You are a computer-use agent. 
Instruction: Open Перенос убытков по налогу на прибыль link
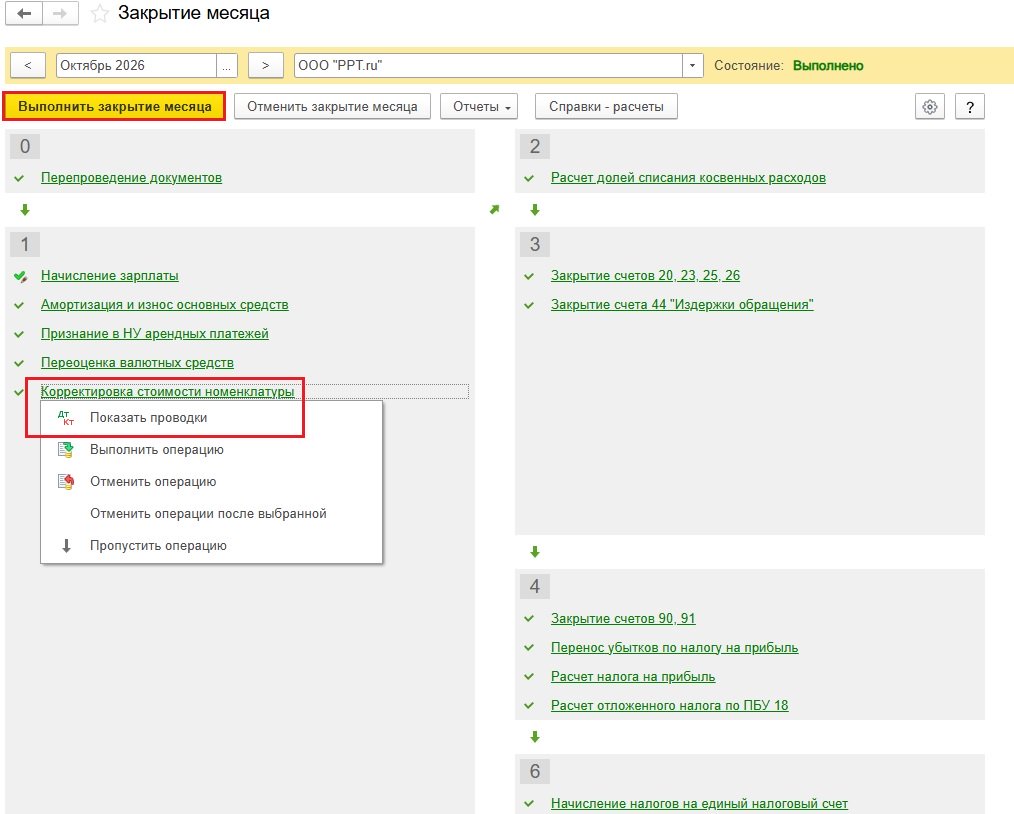point(674,648)
